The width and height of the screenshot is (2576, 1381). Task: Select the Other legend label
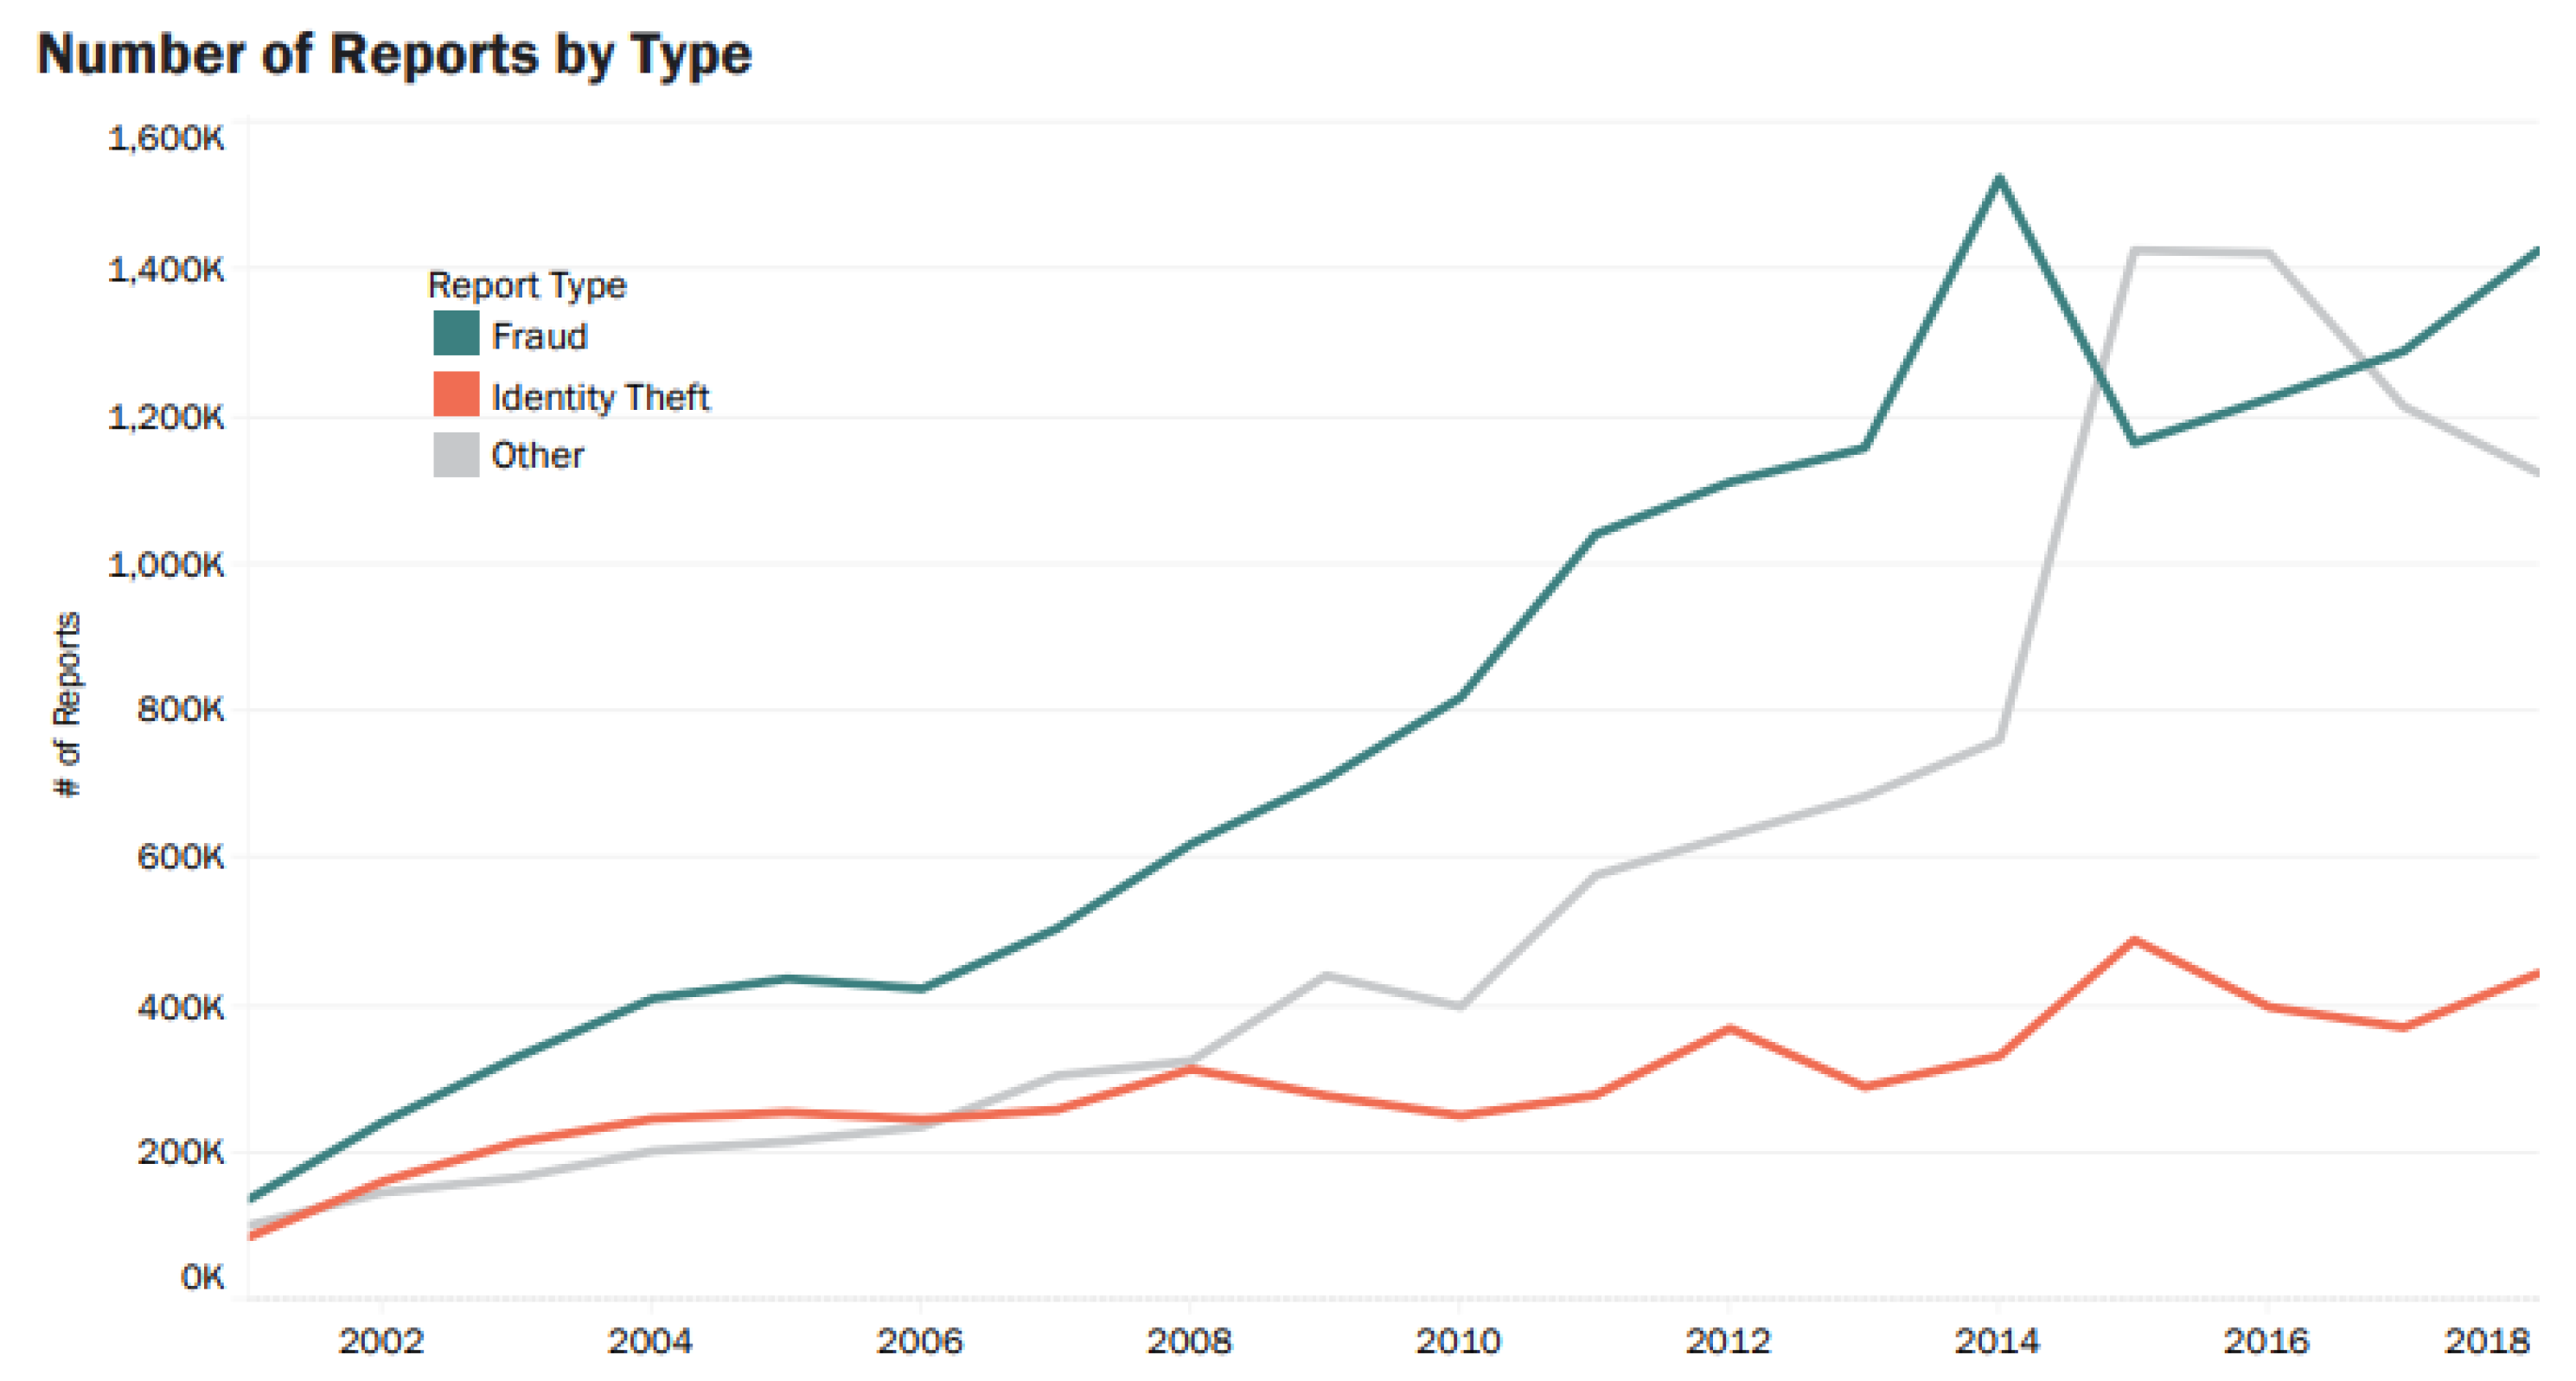(537, 455)
